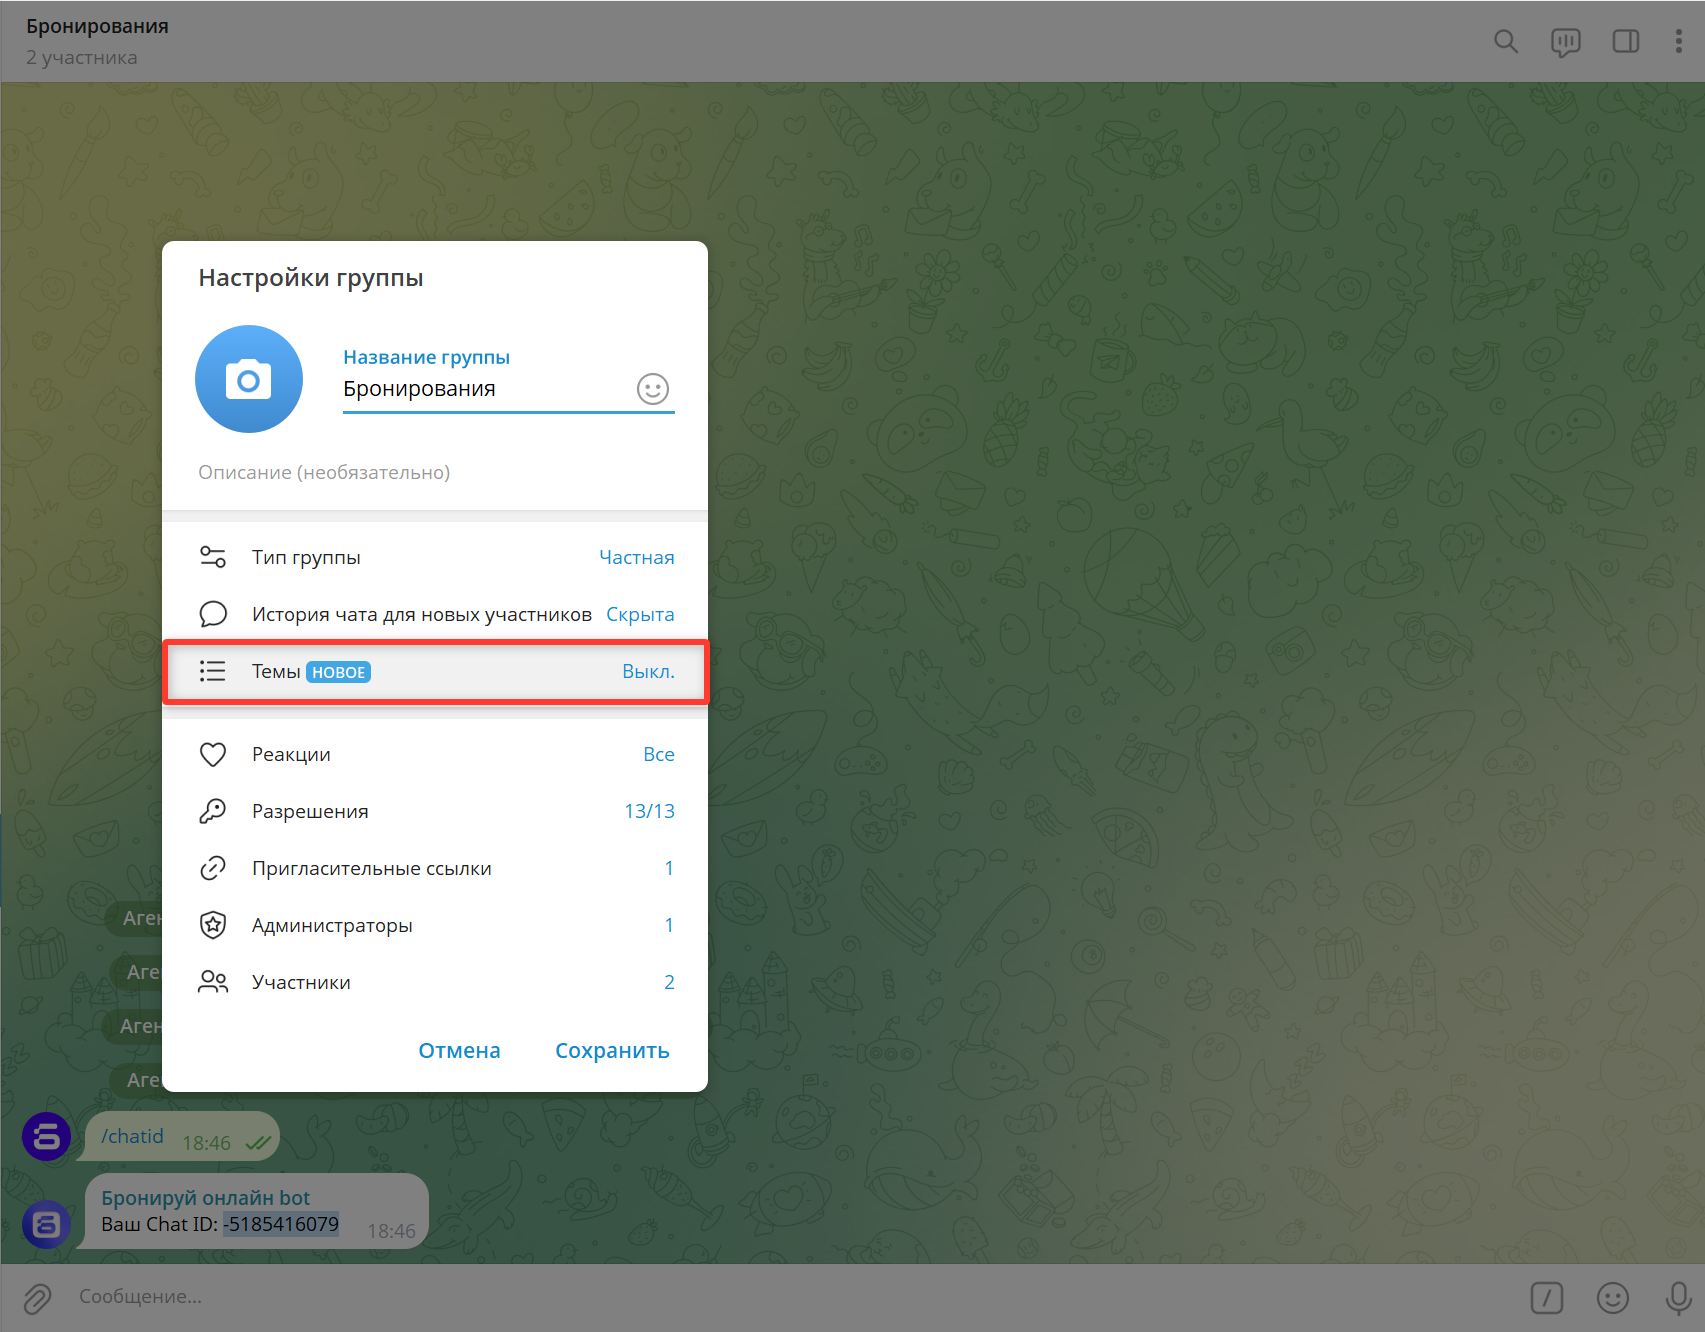Screen dimensions: 1705x1332
Task: Open the Администраторы list
Action: (435, 925)
